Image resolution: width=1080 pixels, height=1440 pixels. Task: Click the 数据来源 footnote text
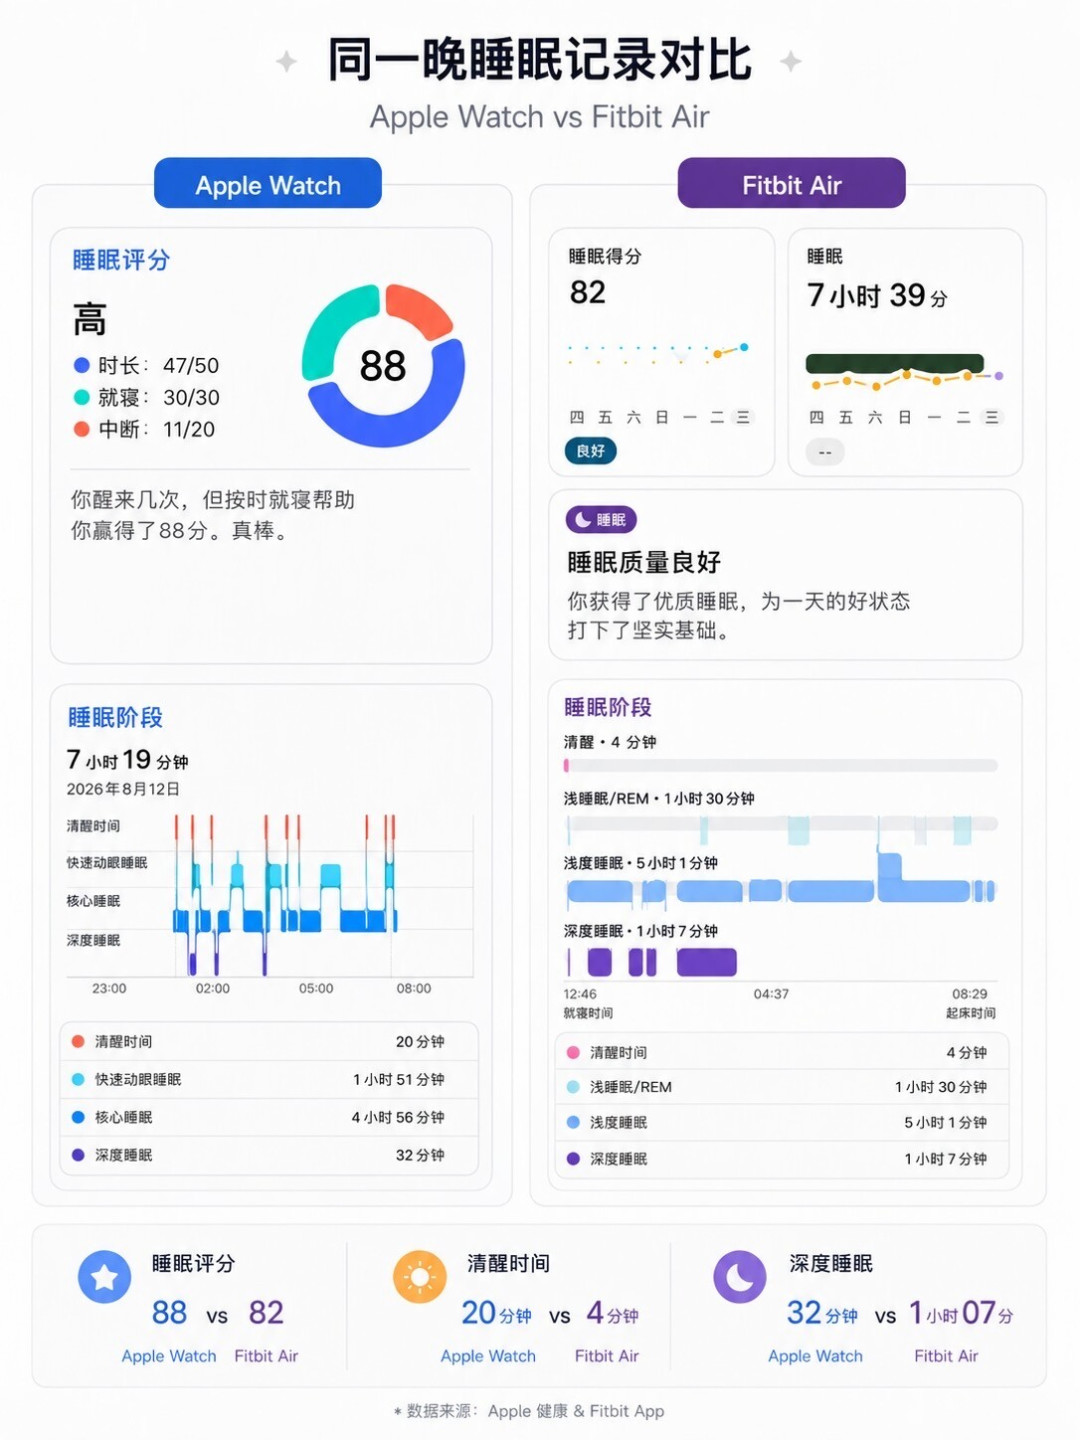pos(529,1411)
